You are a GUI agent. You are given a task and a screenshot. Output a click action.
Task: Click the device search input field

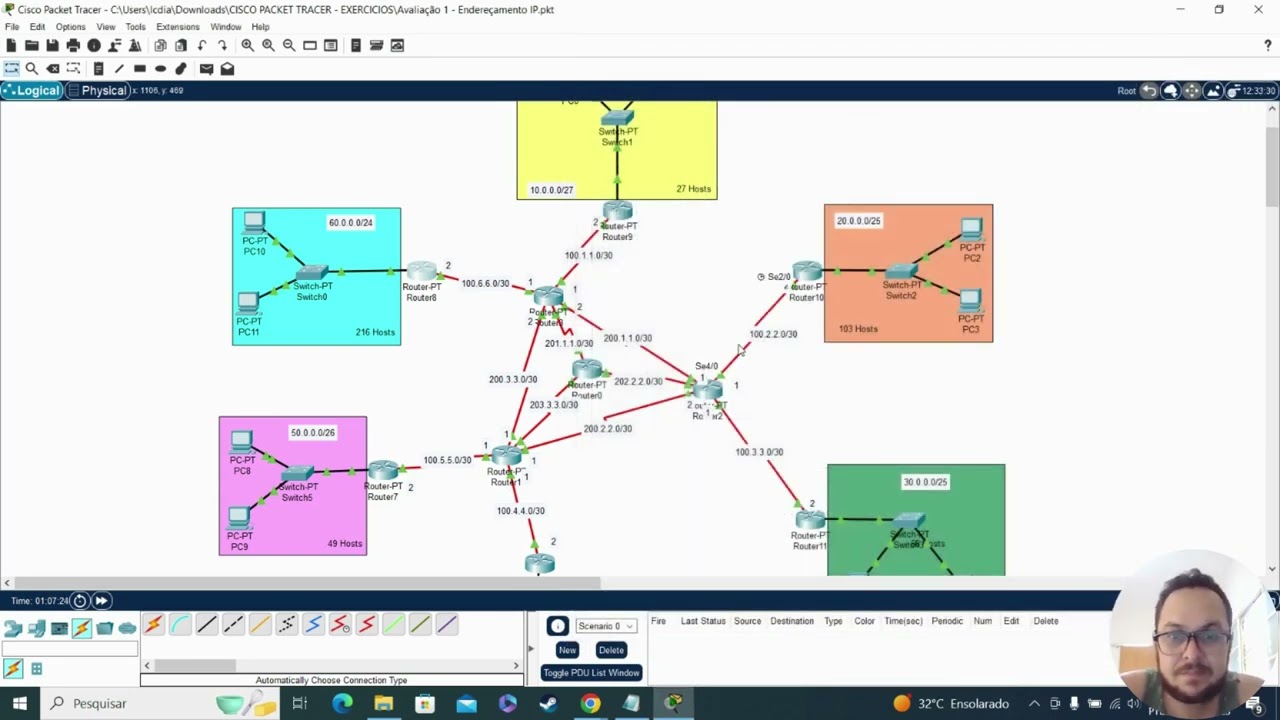click(x=69, y=649)
